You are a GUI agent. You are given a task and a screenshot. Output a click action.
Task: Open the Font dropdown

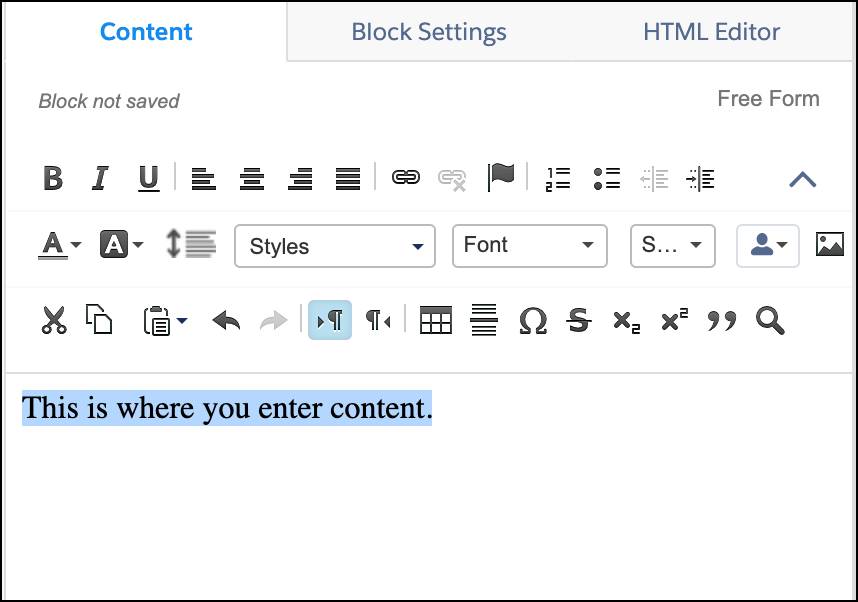(530, 246)
